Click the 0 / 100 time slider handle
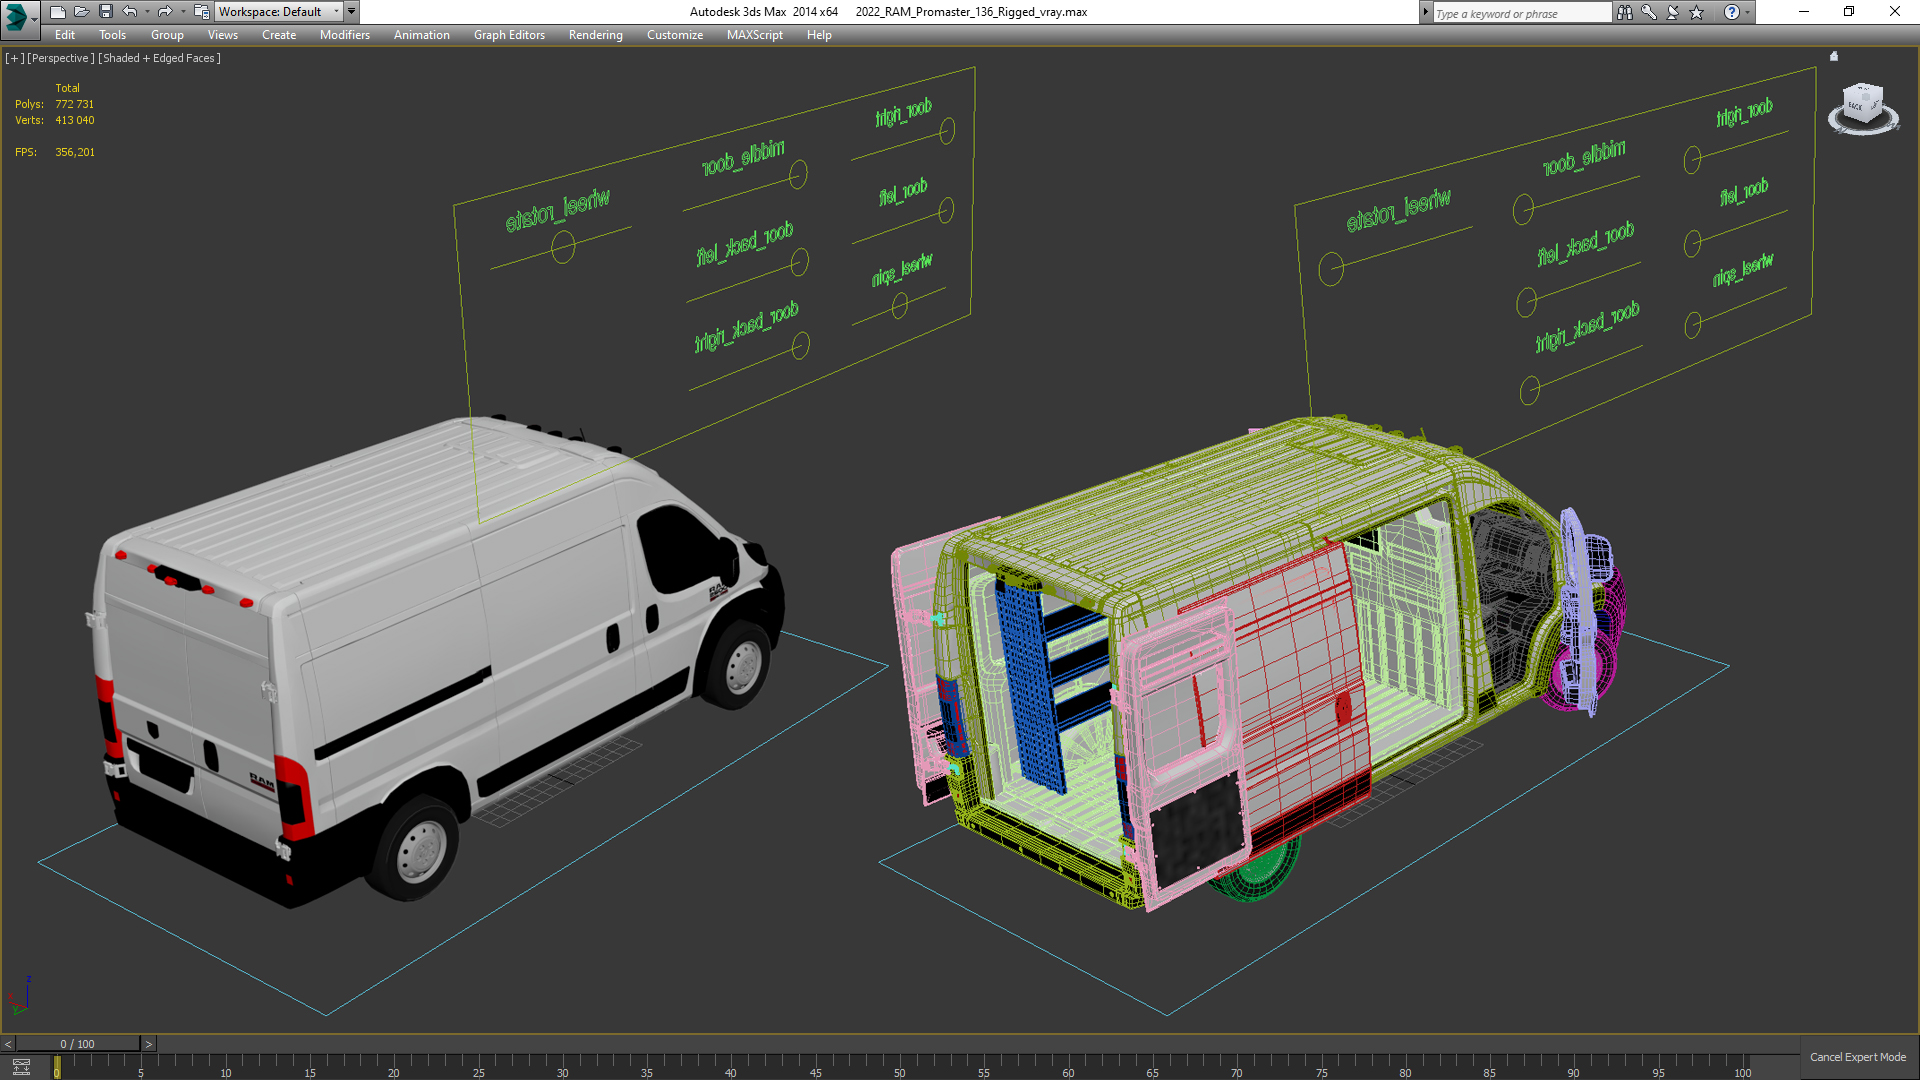 (78, 1044)
